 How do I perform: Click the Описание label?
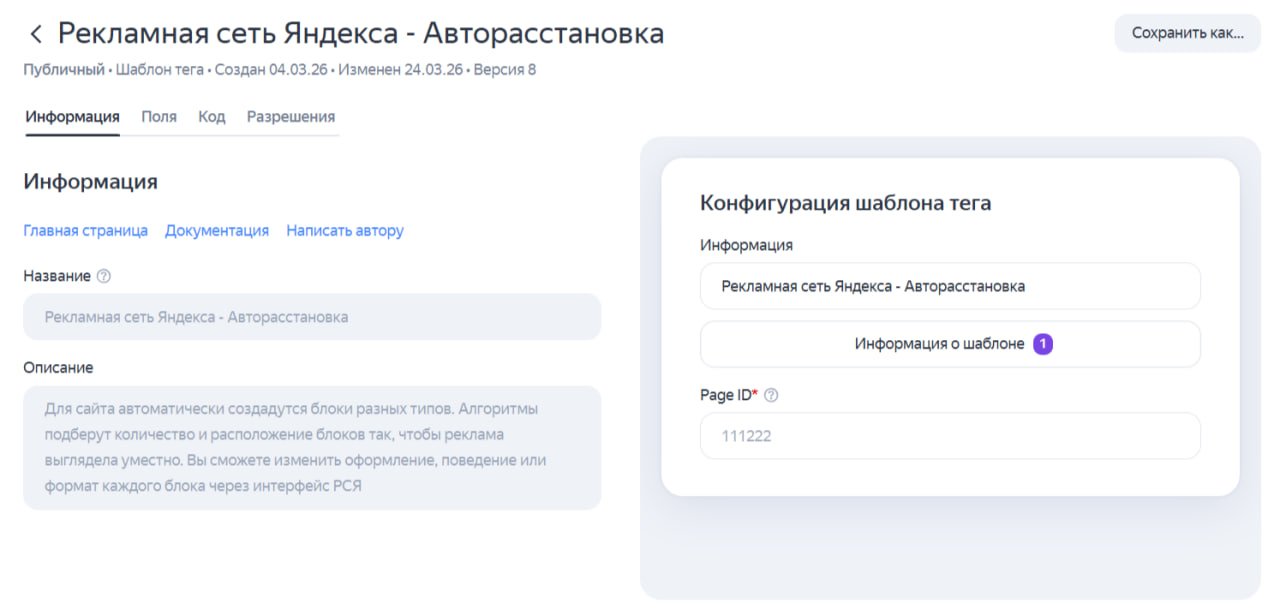click(x=58, y=368)
